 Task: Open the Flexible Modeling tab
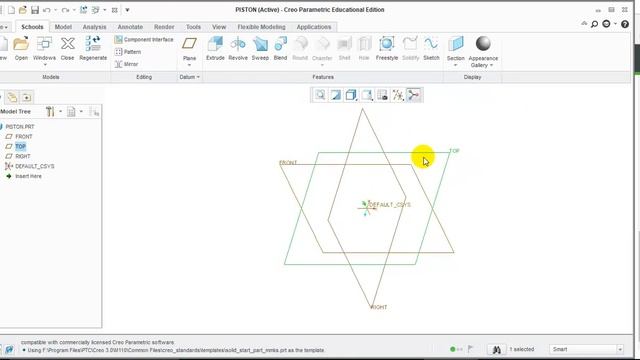point(262,27)
